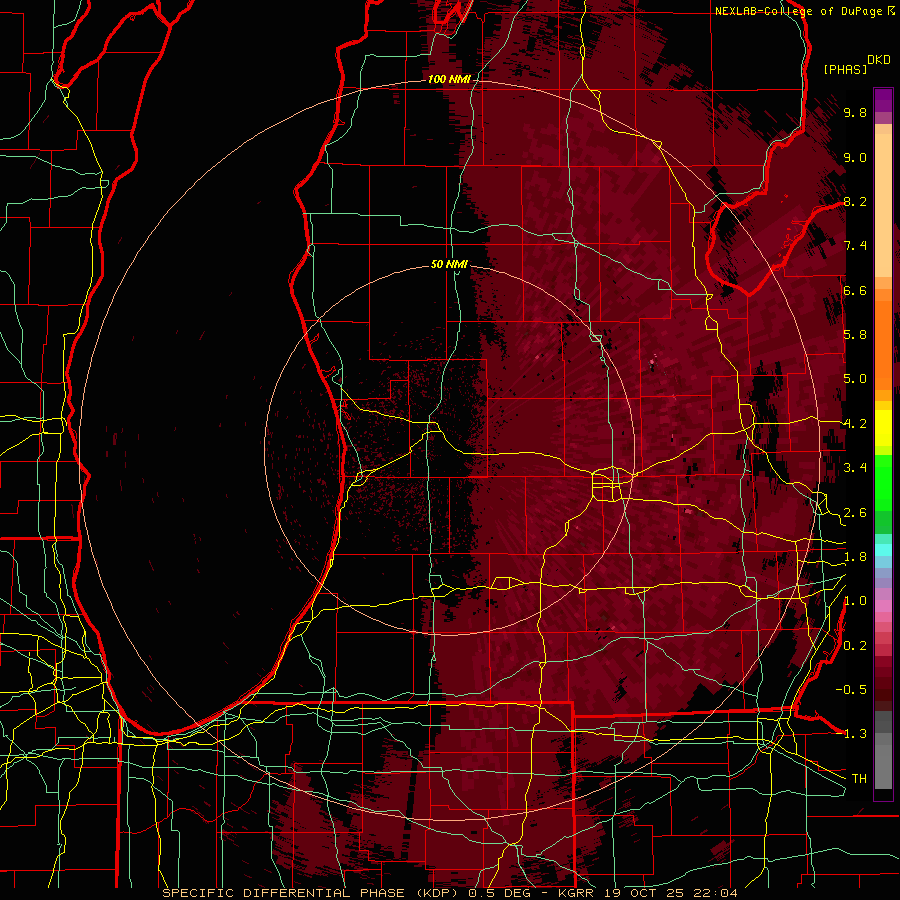Click the 2.6 legend value
The height and width of the screenshot is (900, 900).
pos(855,512)
